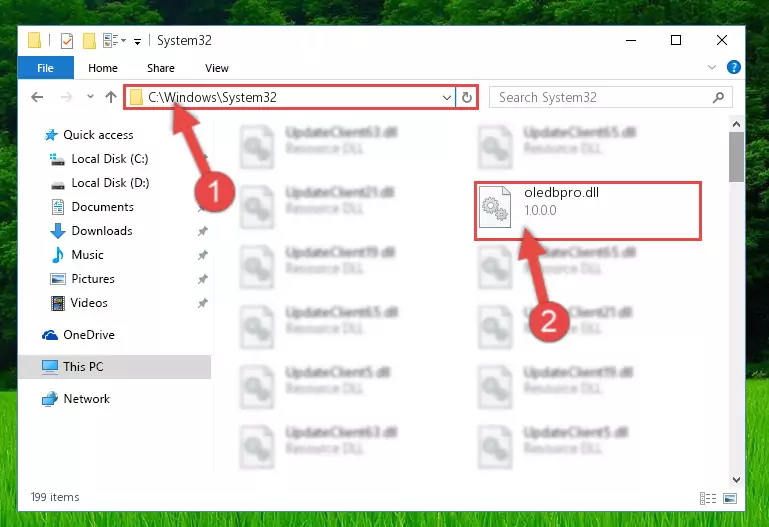Click the scroll up arrow of file list
769x527 pixels.
[736, 125]
